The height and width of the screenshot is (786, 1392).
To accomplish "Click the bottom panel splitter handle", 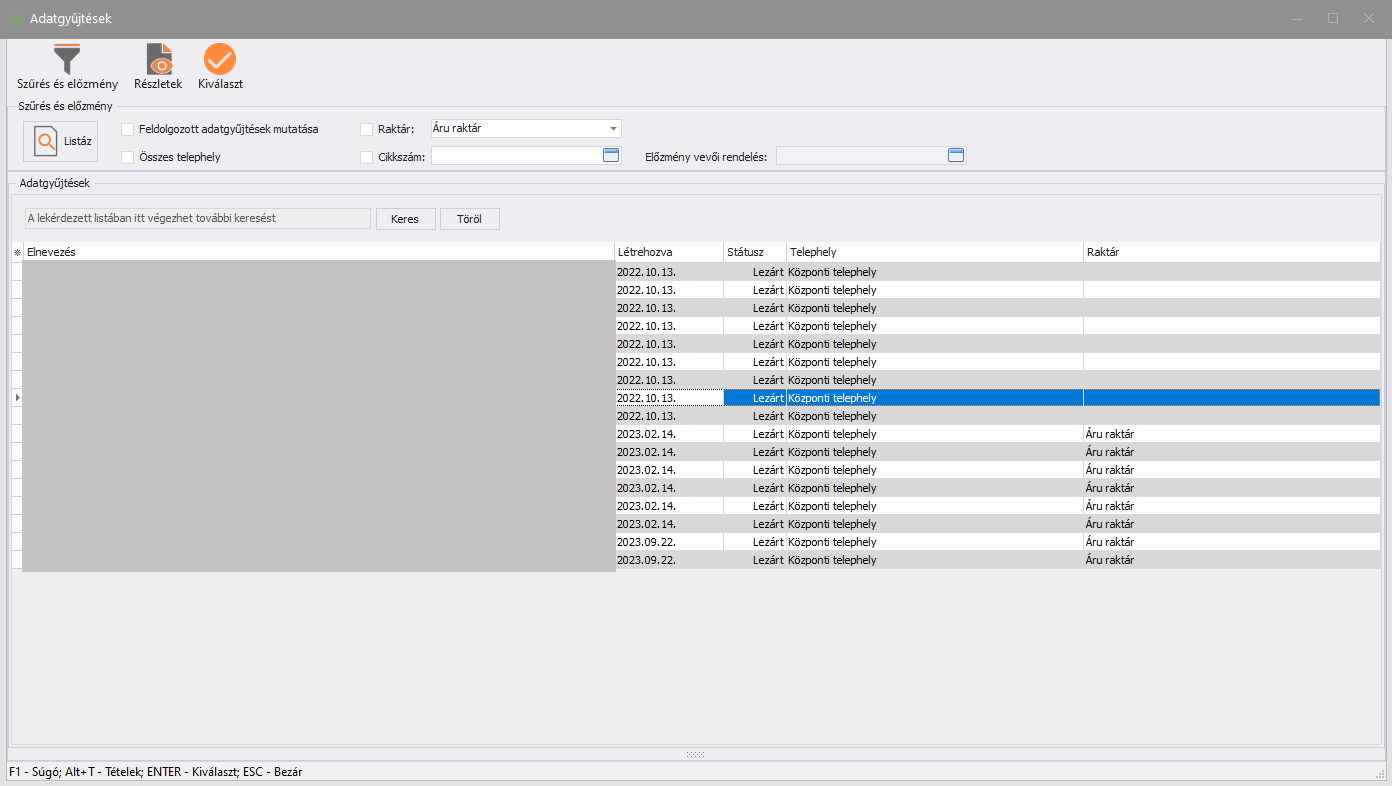I will point(696,754).
